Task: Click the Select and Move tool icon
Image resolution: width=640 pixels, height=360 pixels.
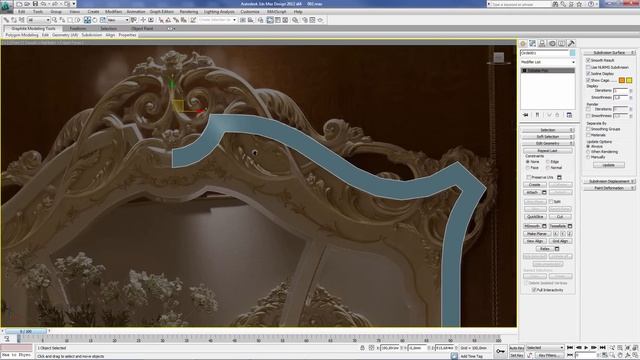Action: coord(87,20)
